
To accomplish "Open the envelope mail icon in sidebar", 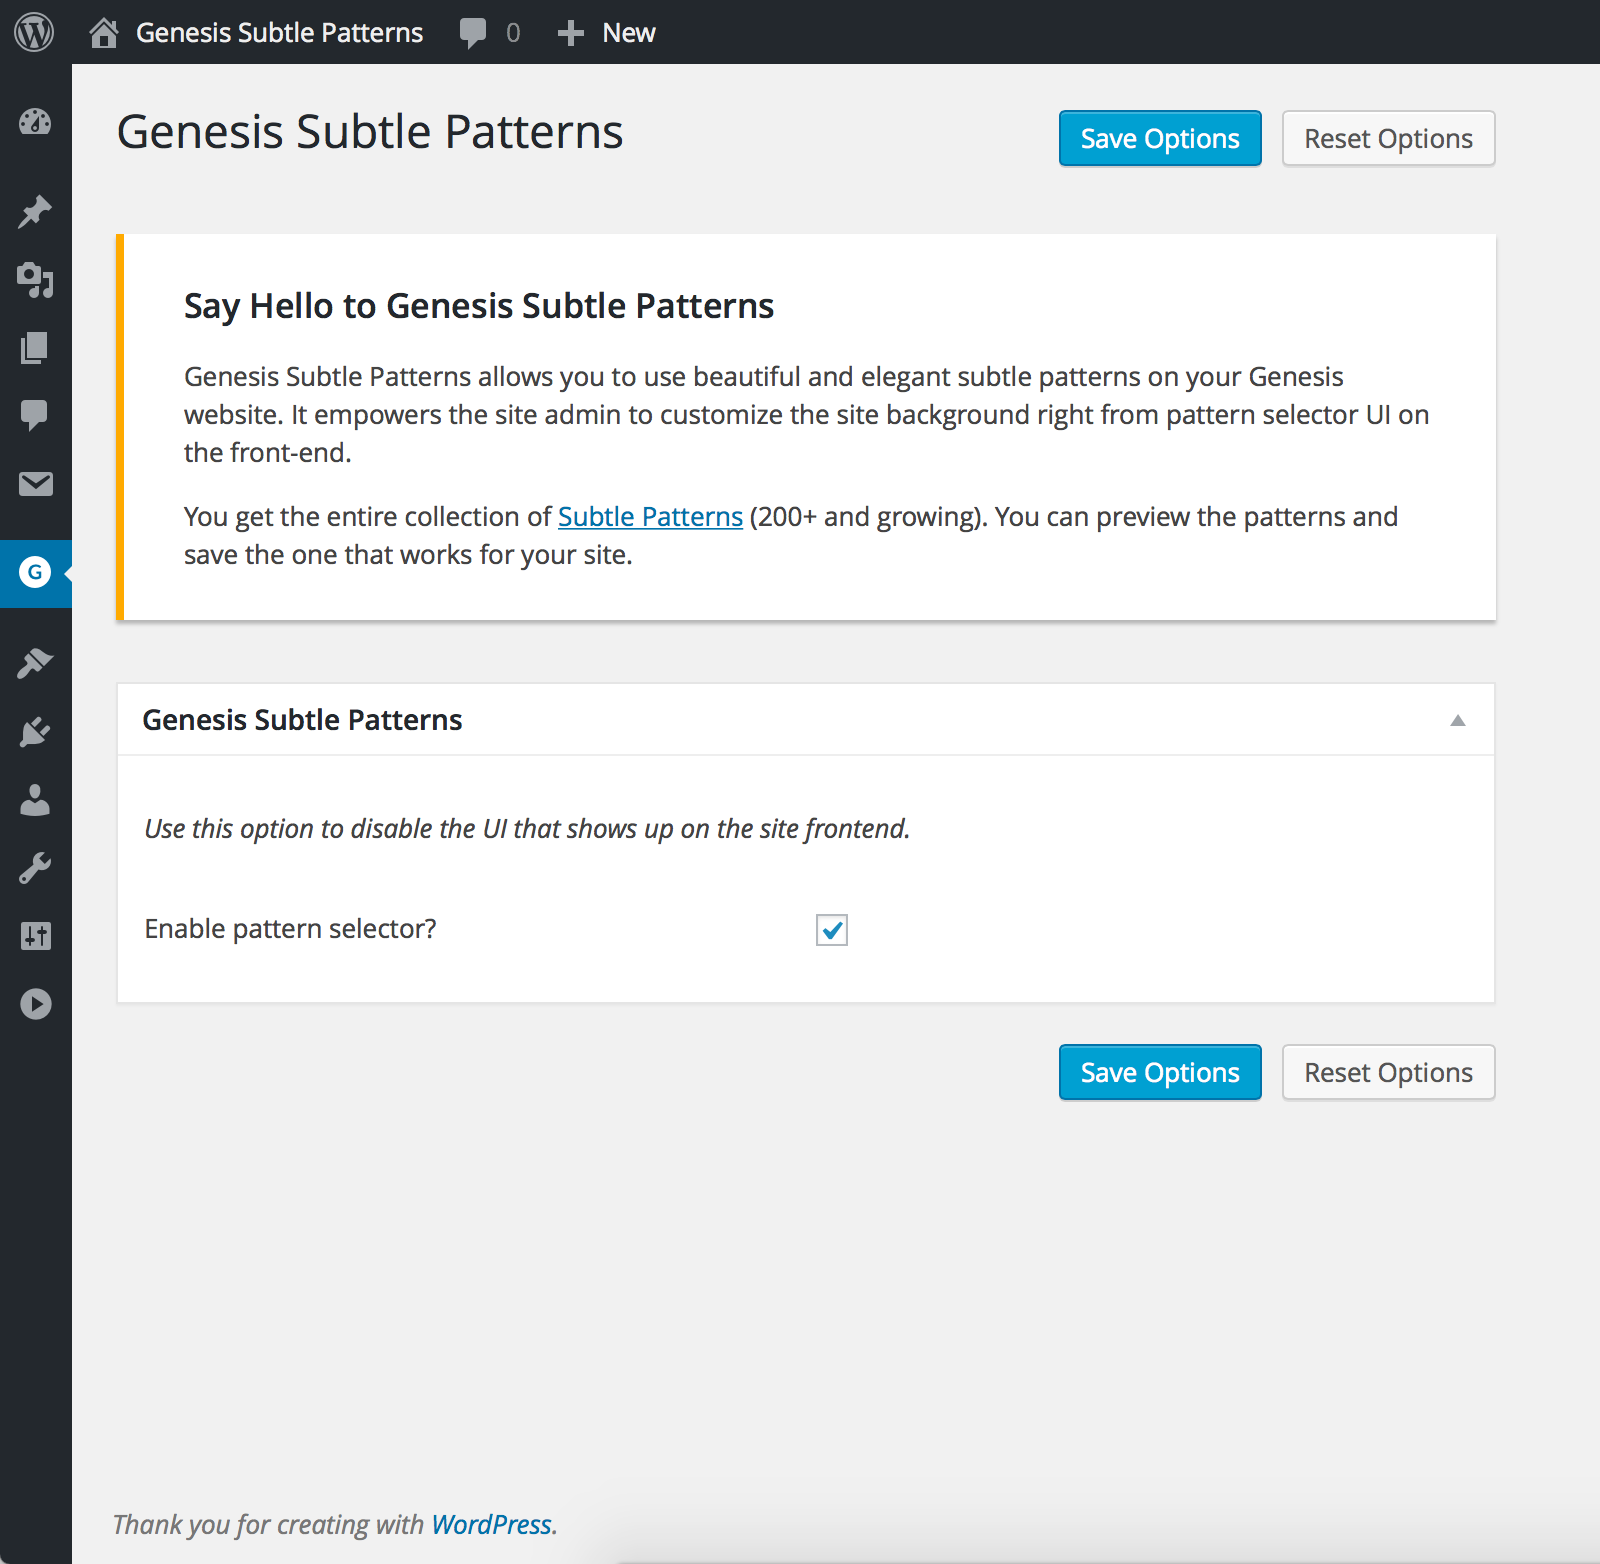I will tap(35, 484).
